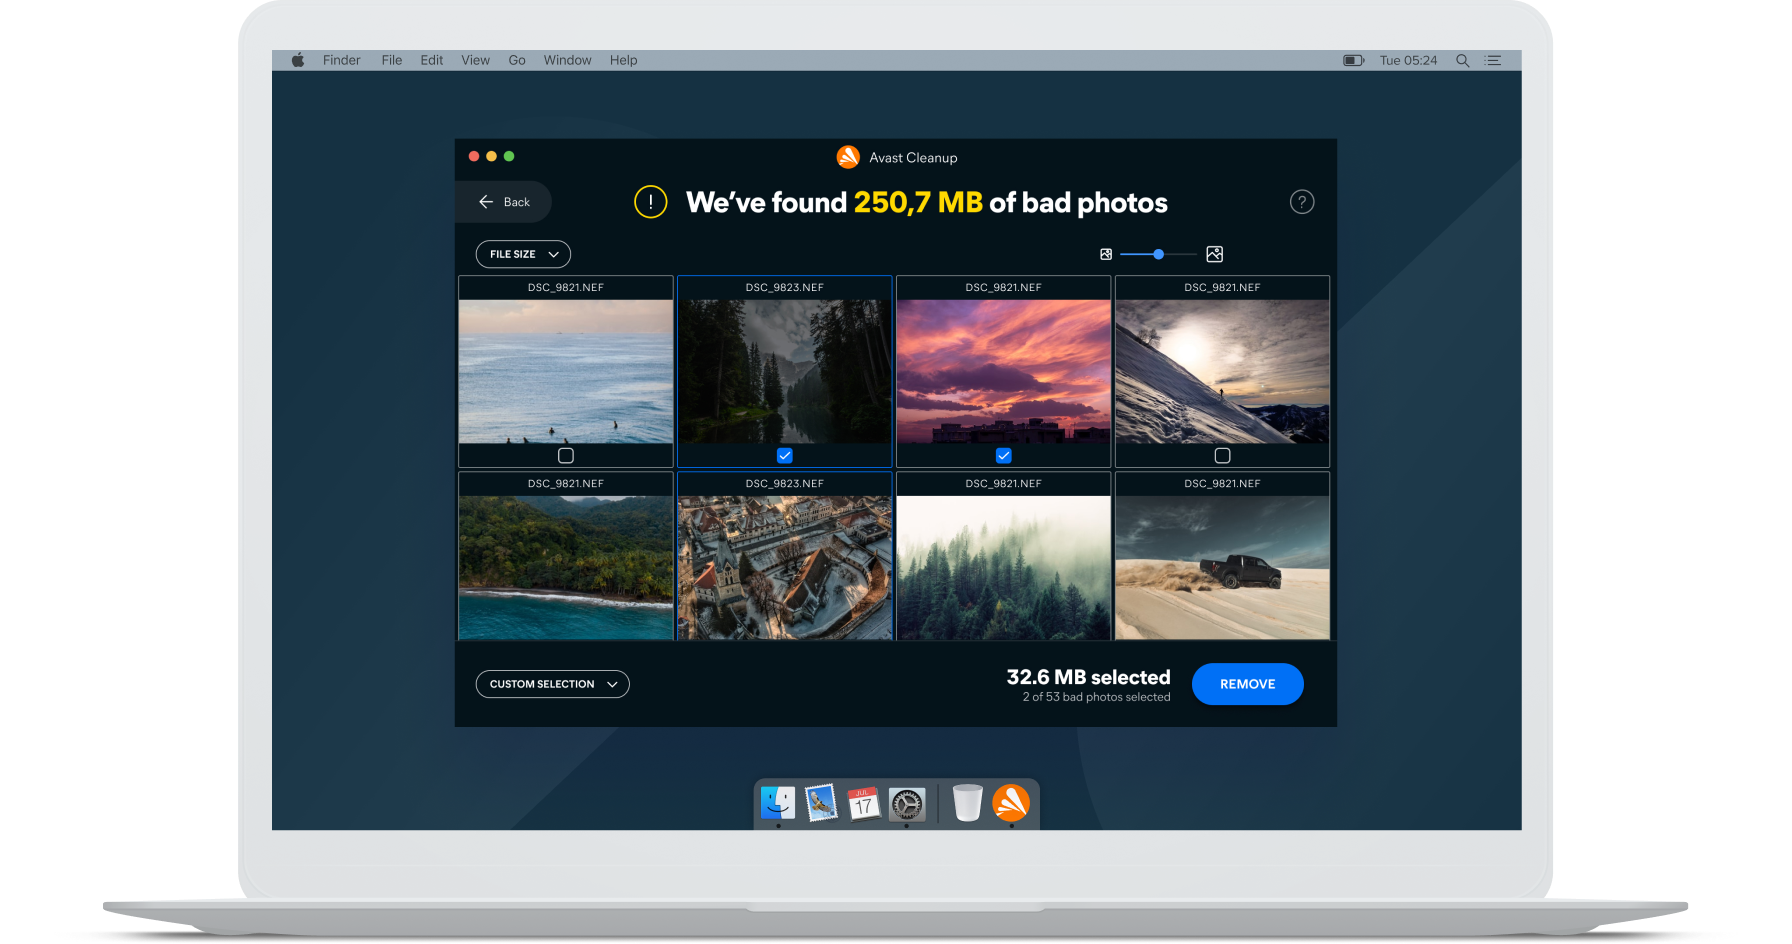
Task: Expand the File Size sort dropdown
Action: (523, 254)
